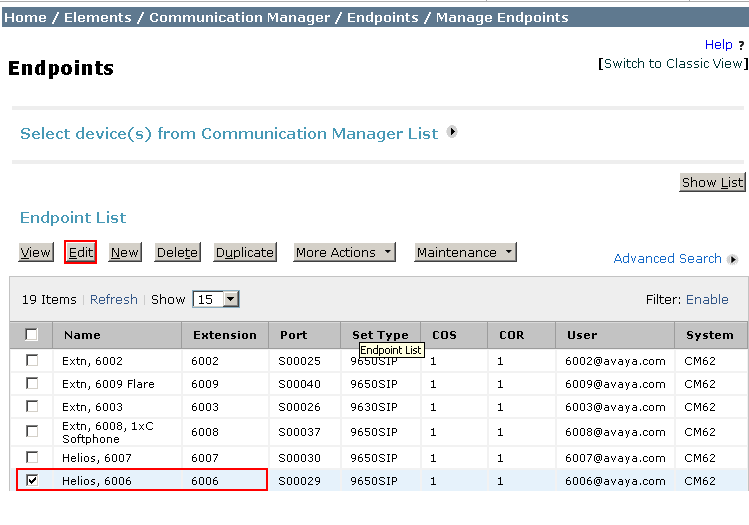Click Switch to Classic View link
The width and height of the screenshot is (749, 525).
pos(674,63)
